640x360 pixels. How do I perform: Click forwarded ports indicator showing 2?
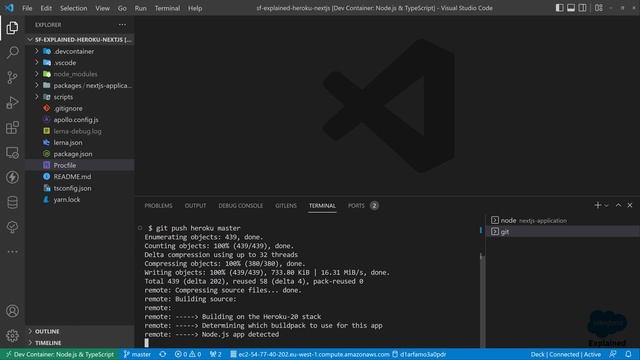216,354
